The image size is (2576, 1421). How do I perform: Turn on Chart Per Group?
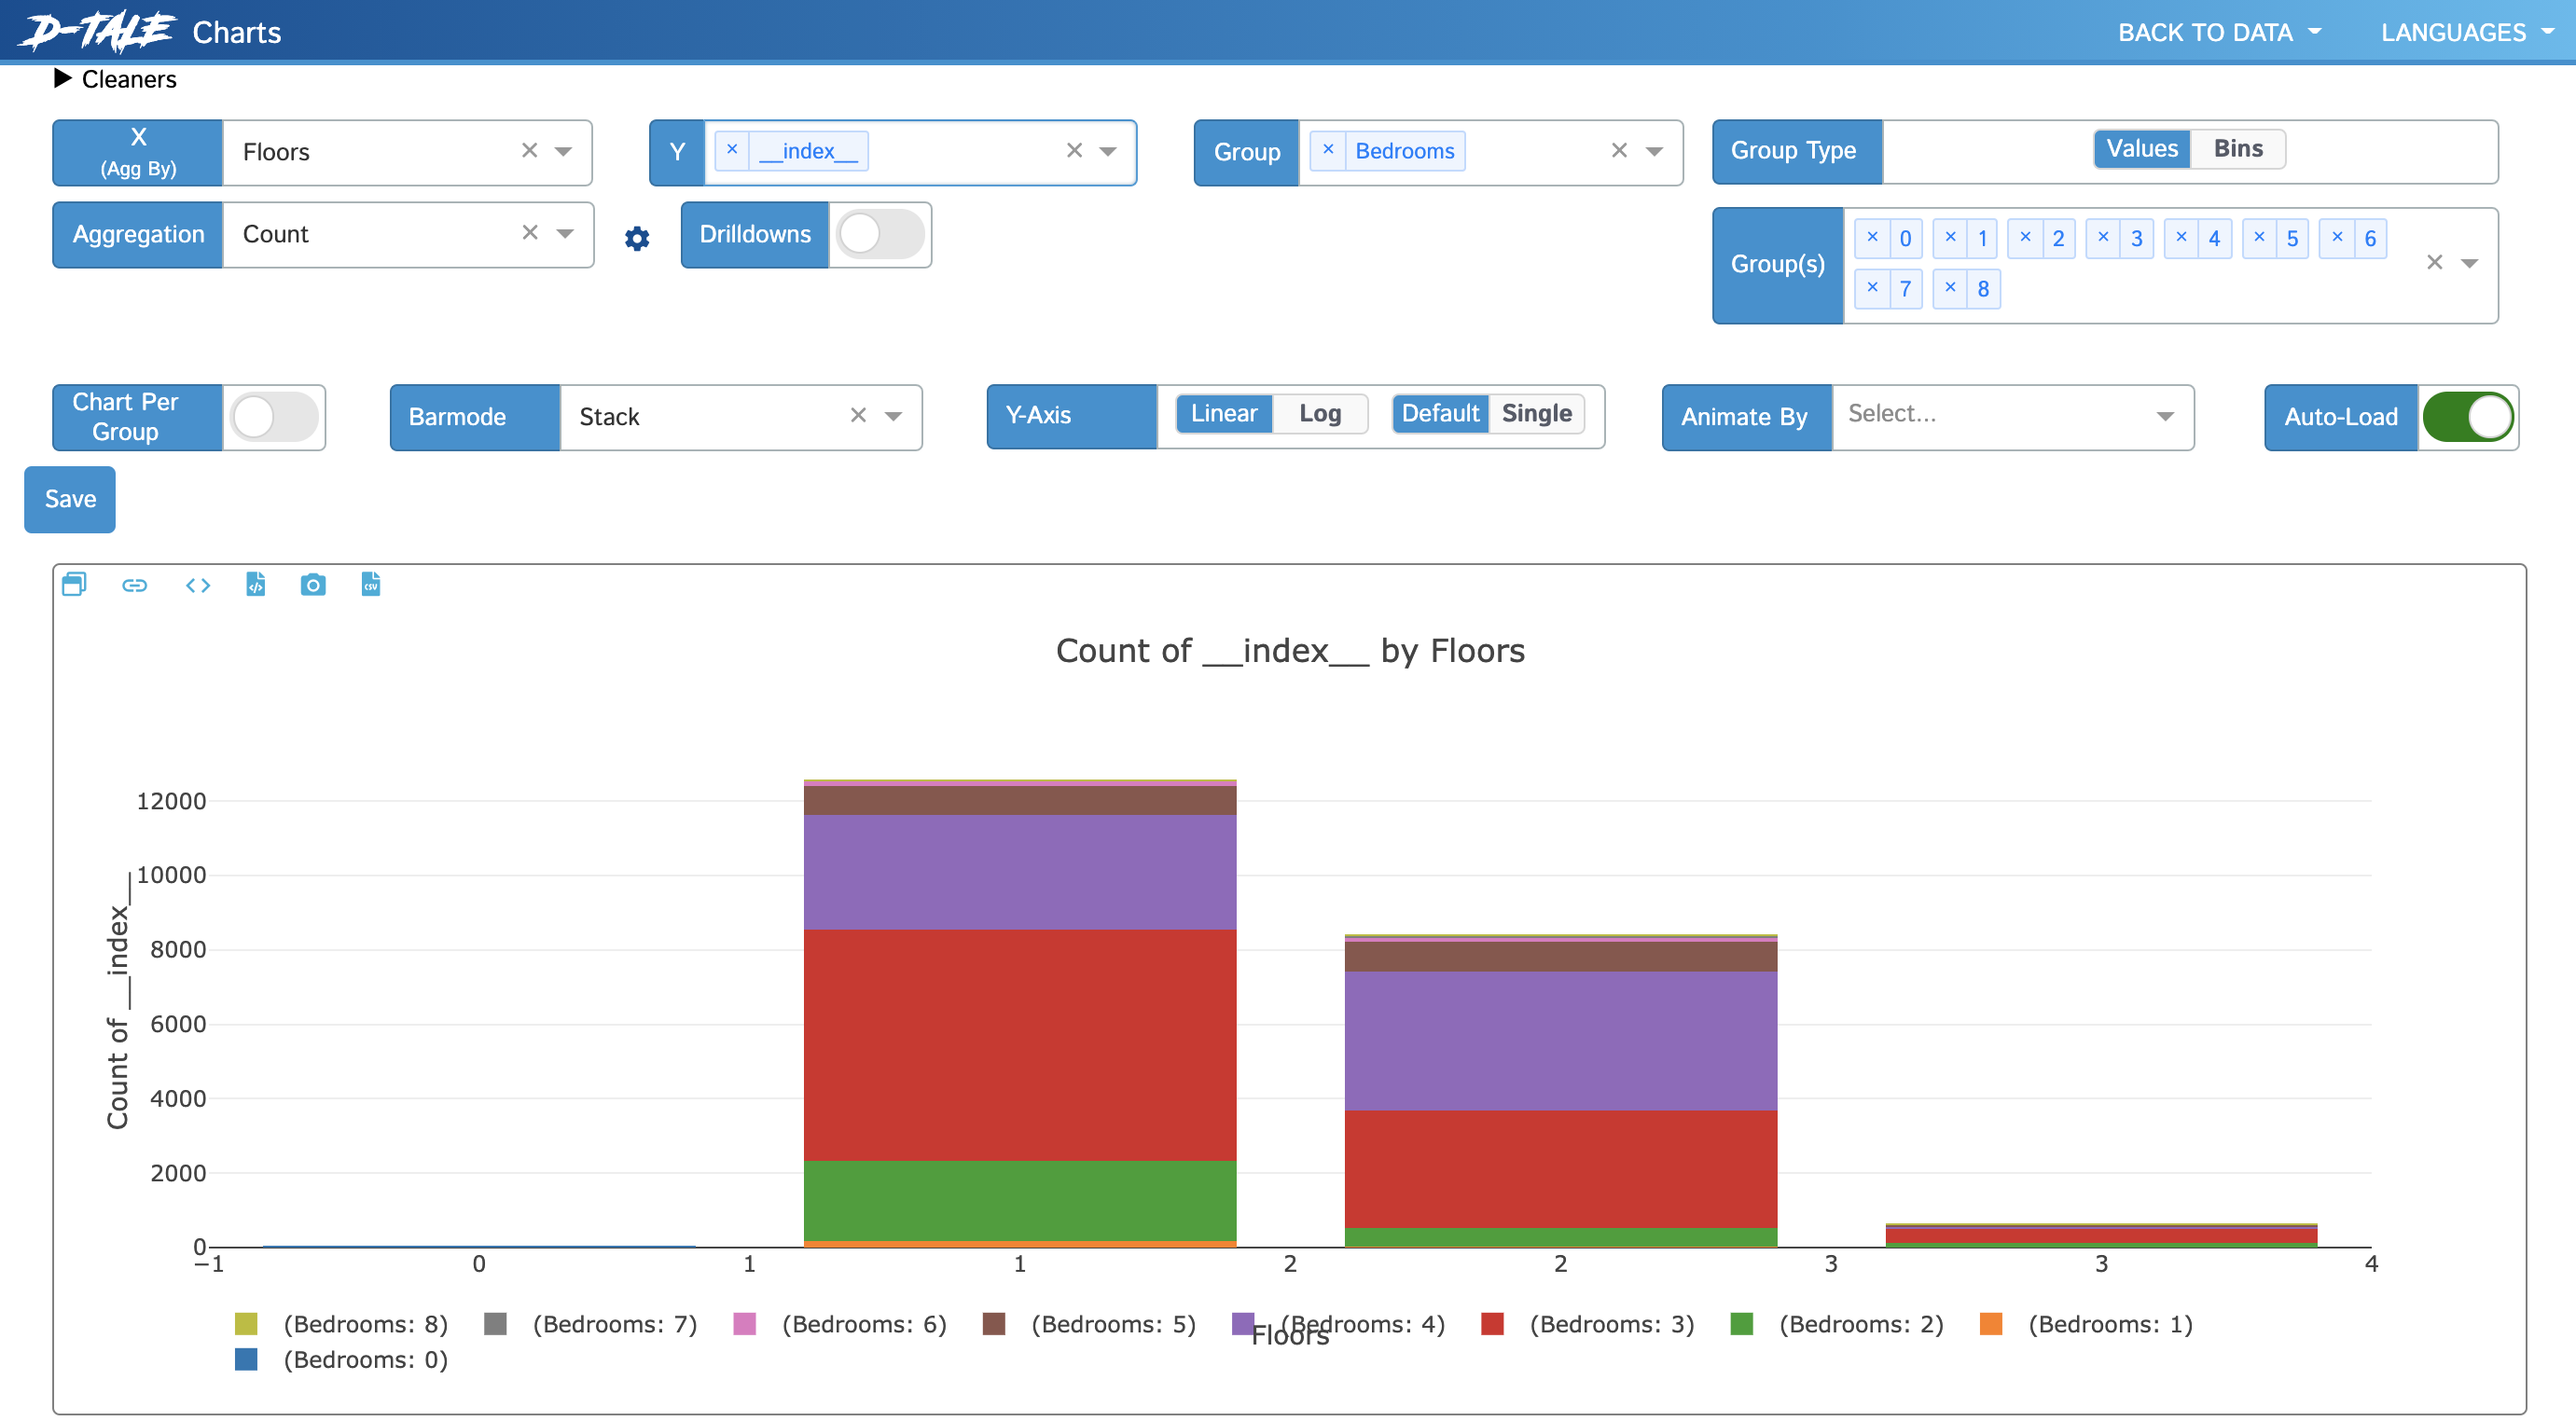click(274, 417)
